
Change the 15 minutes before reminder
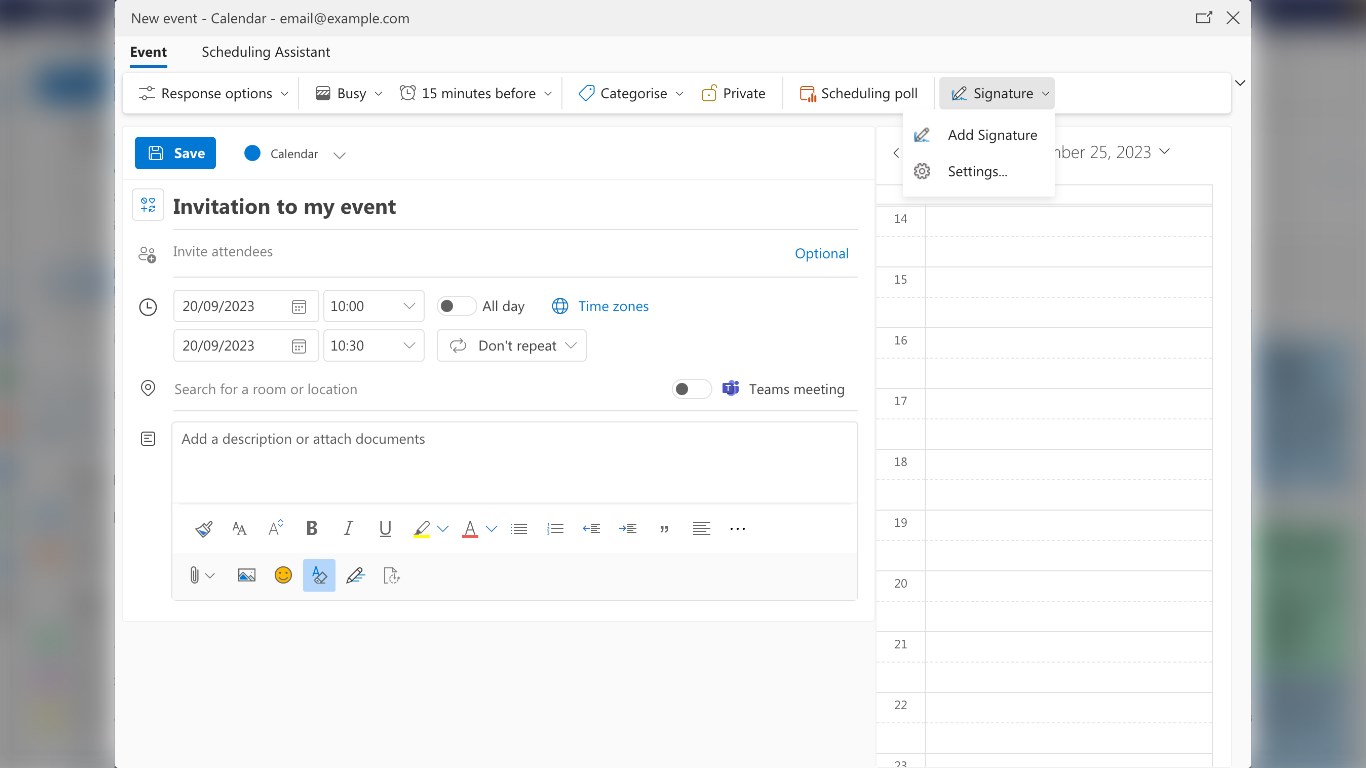click(x=475, y=93)
